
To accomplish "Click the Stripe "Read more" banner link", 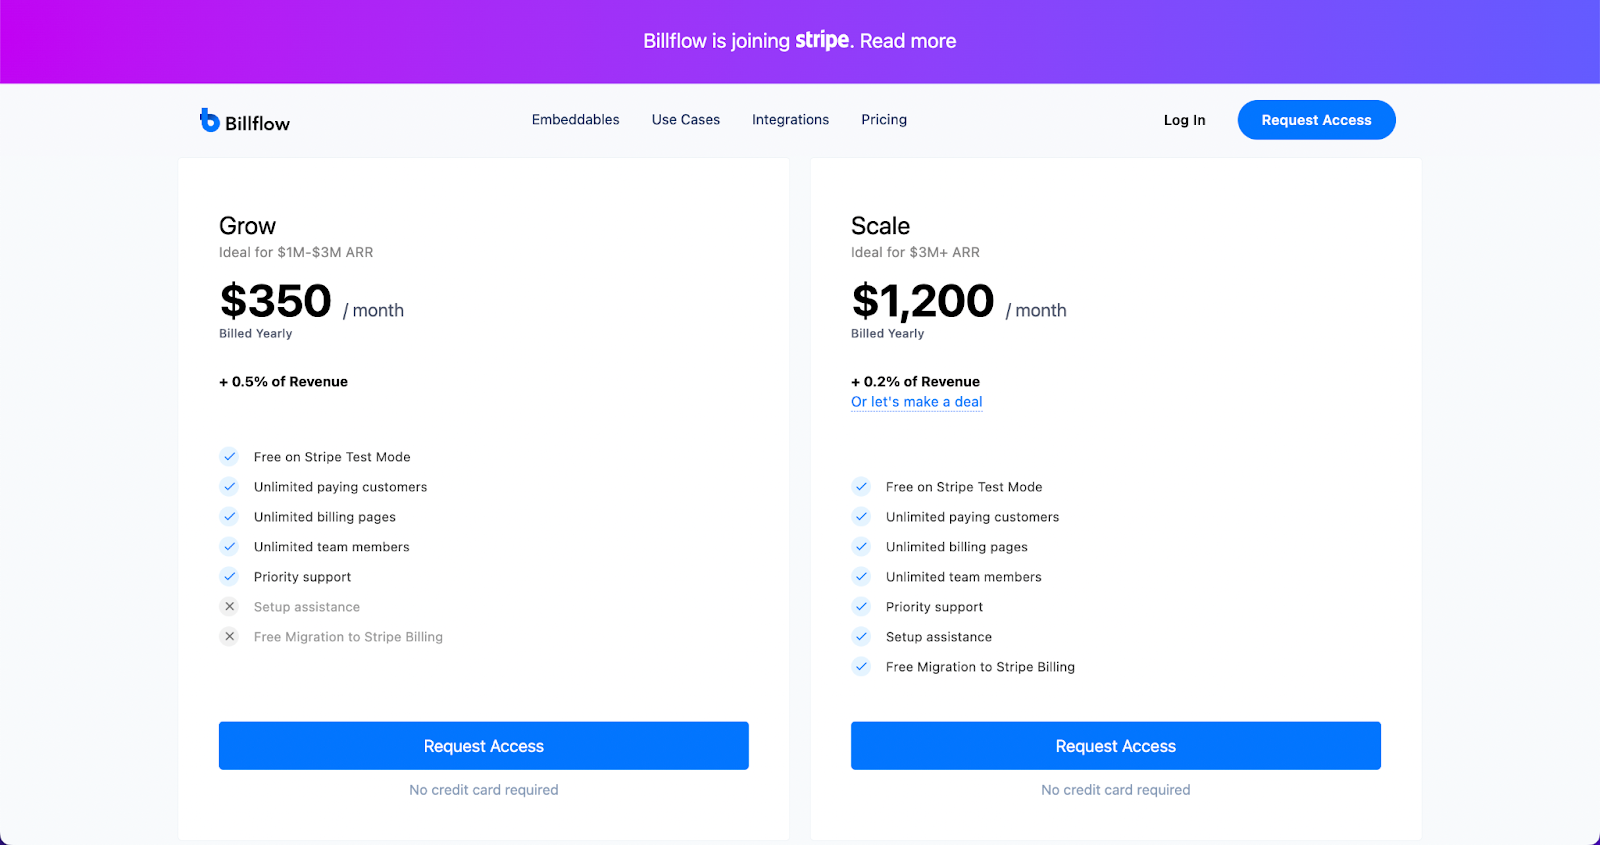I will [x=908, y=41].
